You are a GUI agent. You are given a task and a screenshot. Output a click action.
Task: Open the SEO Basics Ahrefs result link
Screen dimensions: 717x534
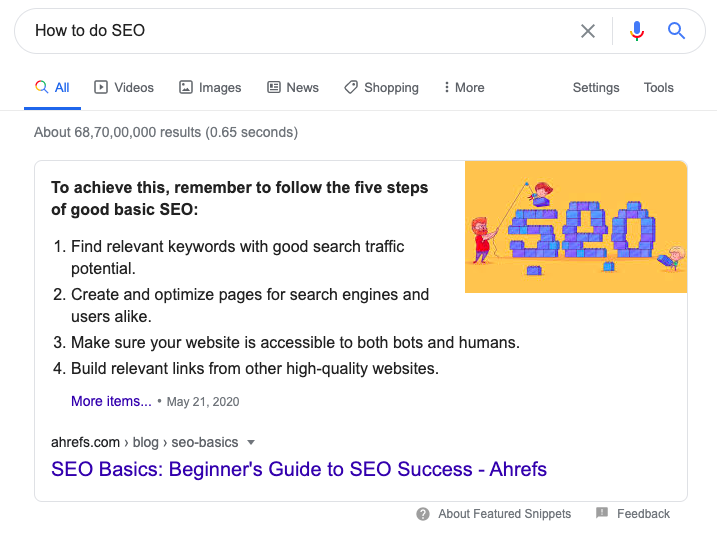(x=299, y=469)
